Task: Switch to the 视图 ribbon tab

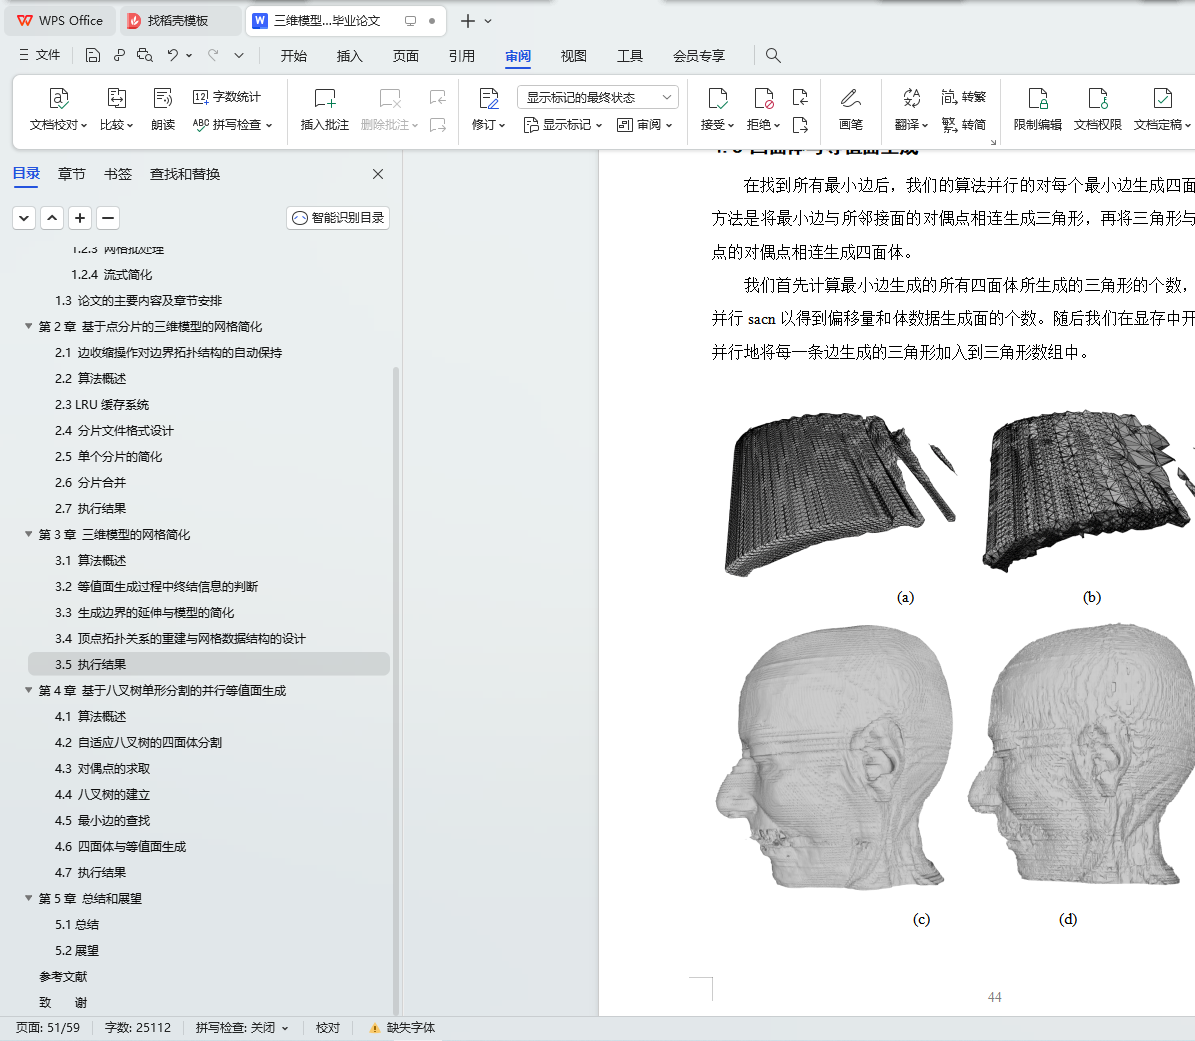Action: pyautogui.click(x=573, y=56)
